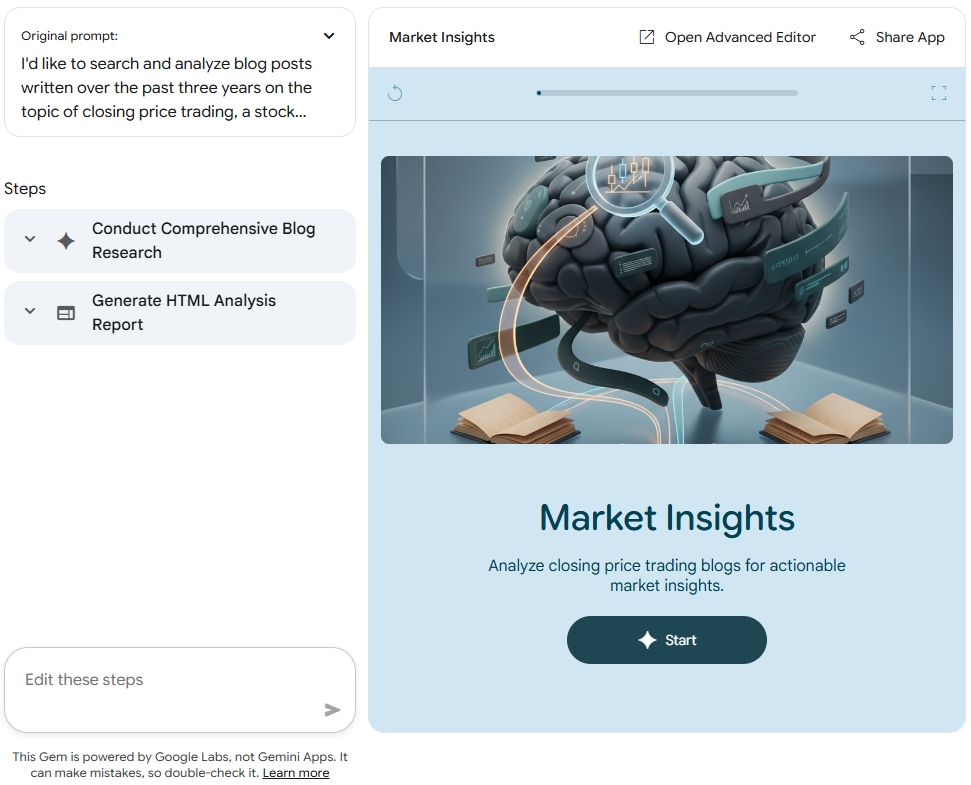Image resolution: width=971 pixels, height=785 pixels.
Task: Click the sparkle icon on the Blog Research step
Action: pyautogui.click(x=66, y=241)
